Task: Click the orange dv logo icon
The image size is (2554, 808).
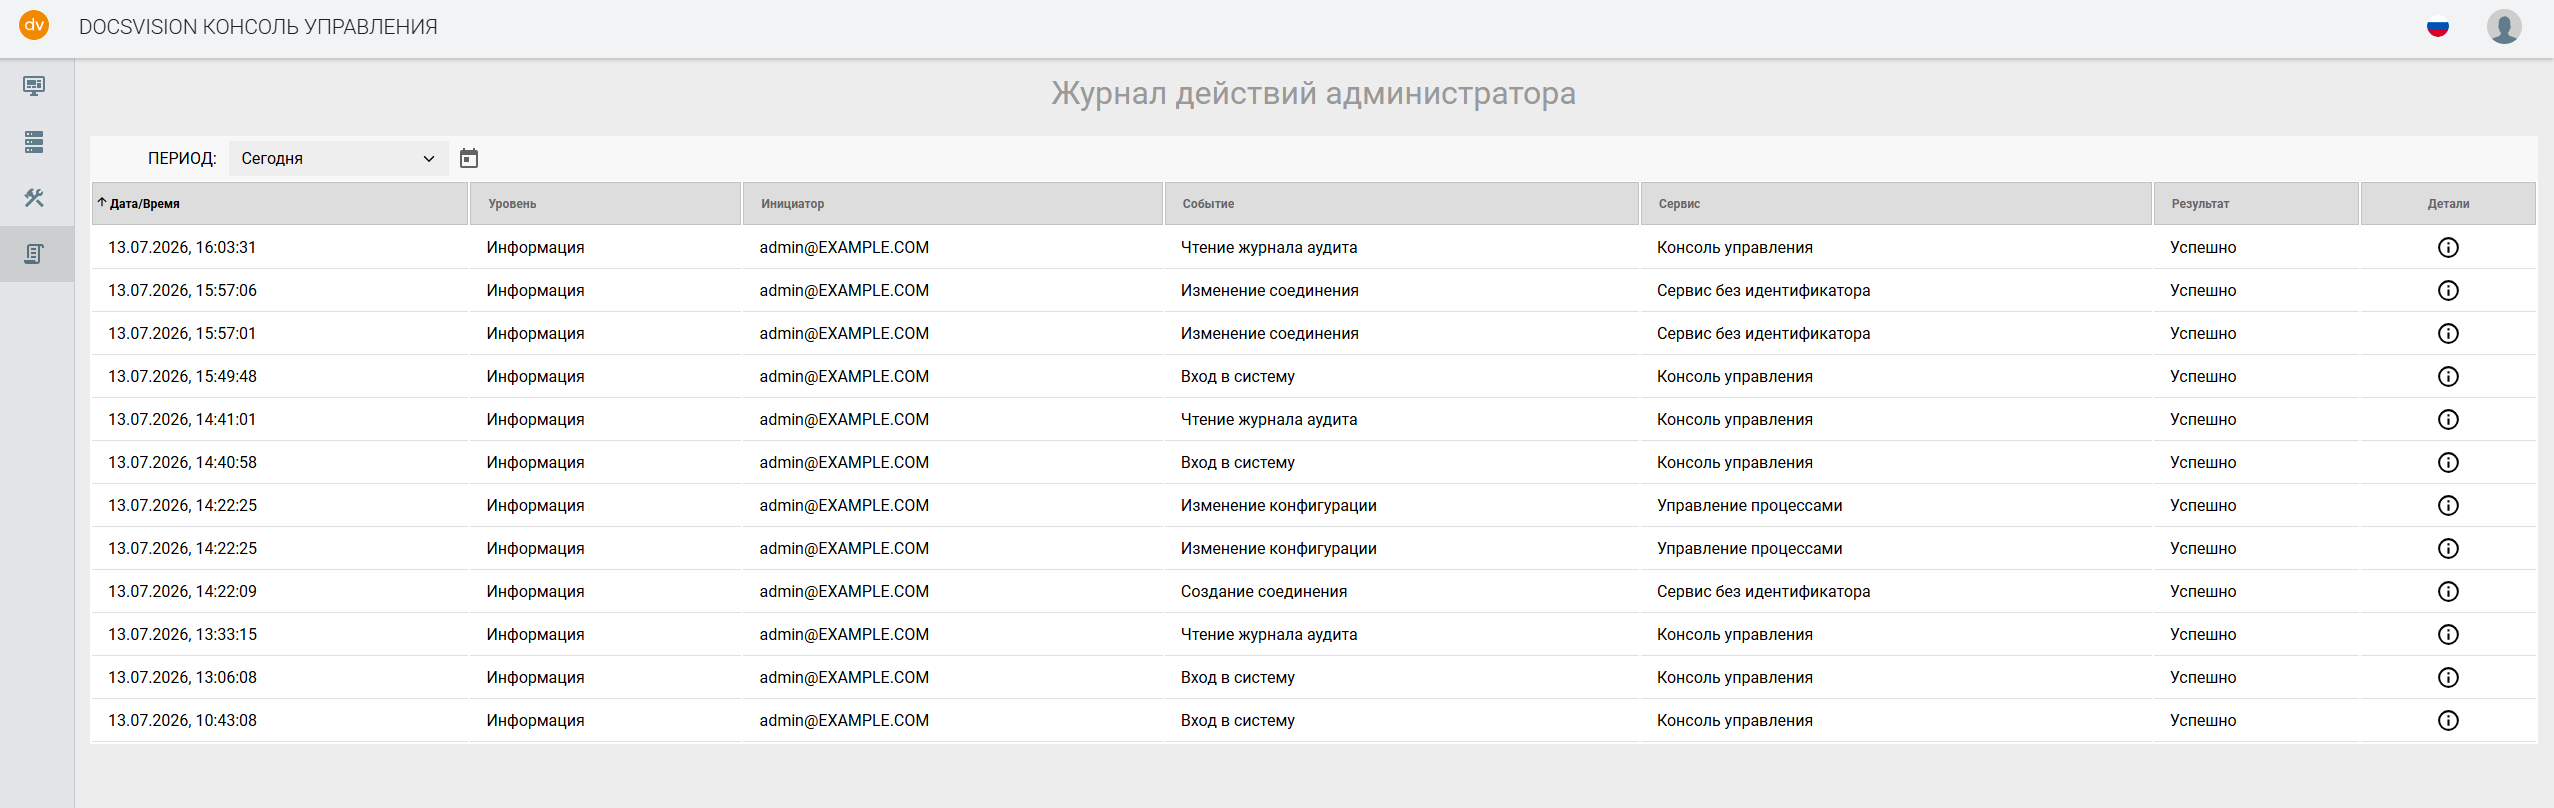Action: [x=34, y=25]
